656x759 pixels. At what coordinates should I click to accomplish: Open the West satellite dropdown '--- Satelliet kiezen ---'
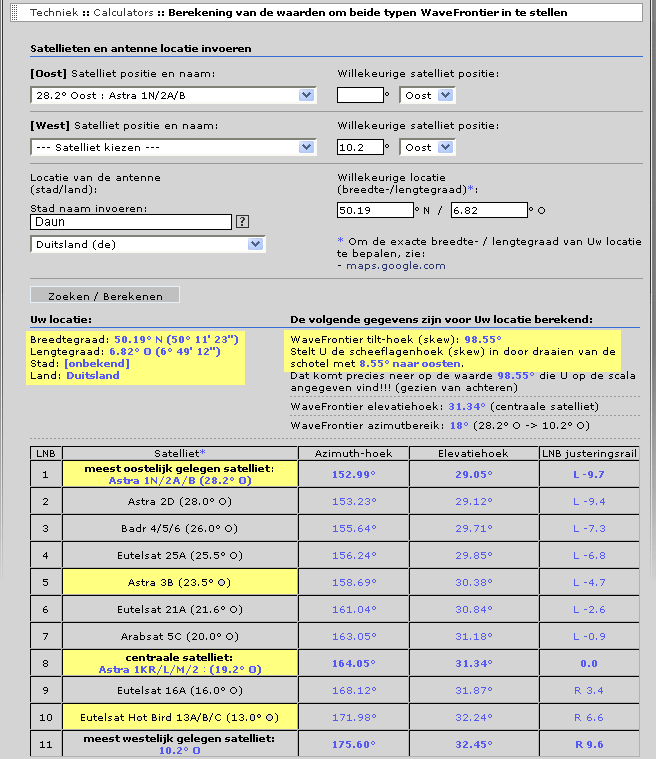[173, 147]
